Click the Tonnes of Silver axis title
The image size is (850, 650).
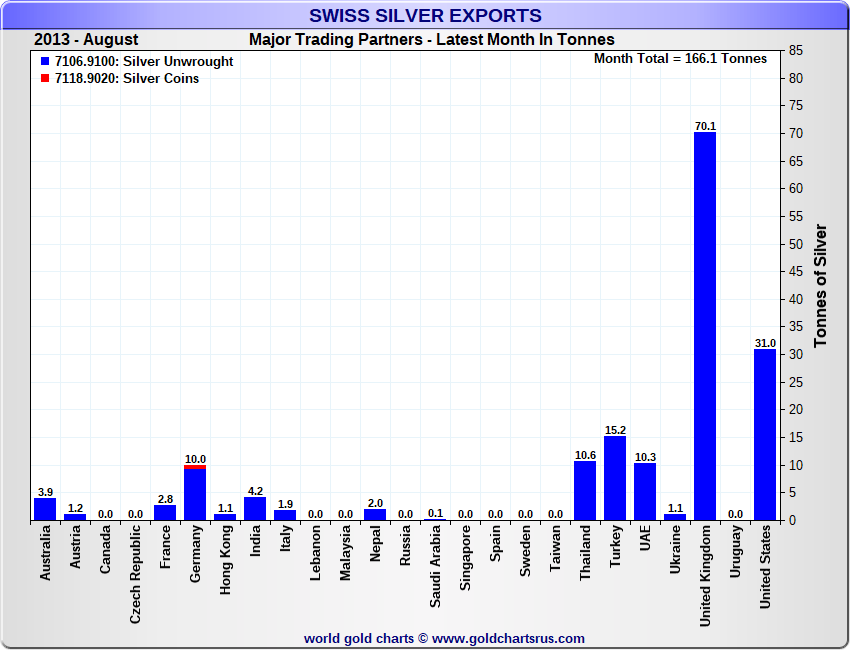pyautogui.click(x=820, y=285)
